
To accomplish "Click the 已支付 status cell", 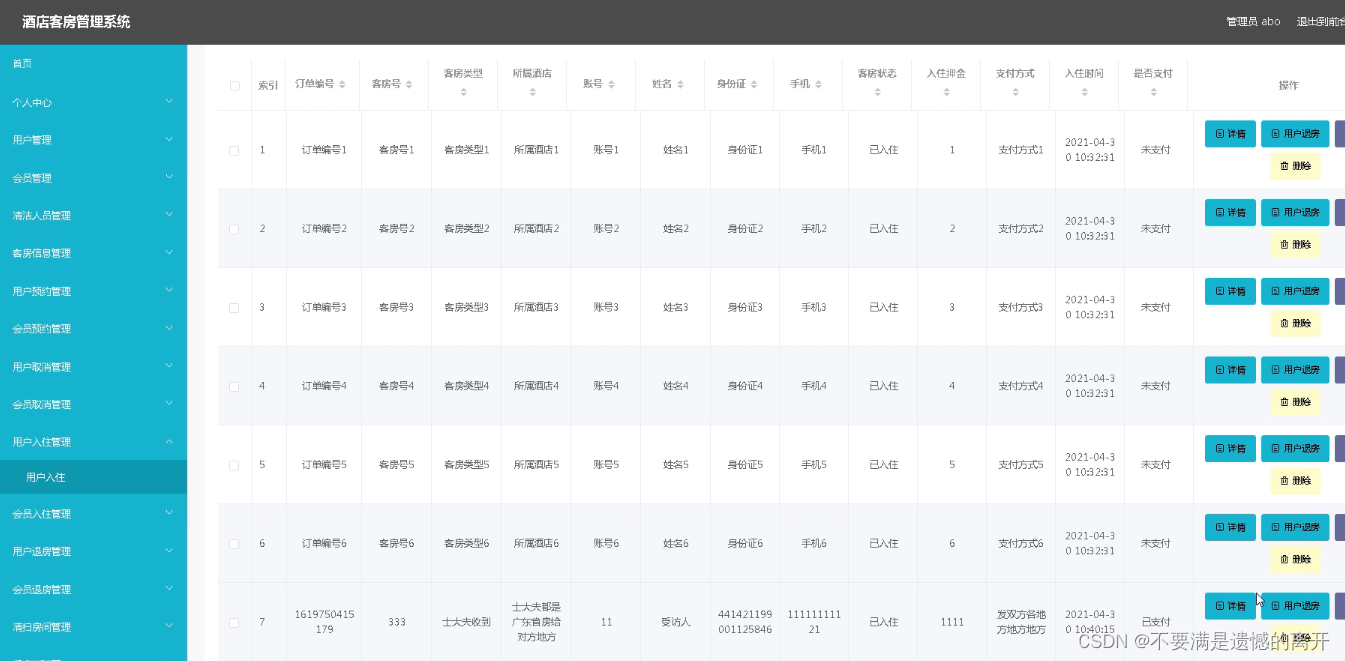I will coord(1156,622).
